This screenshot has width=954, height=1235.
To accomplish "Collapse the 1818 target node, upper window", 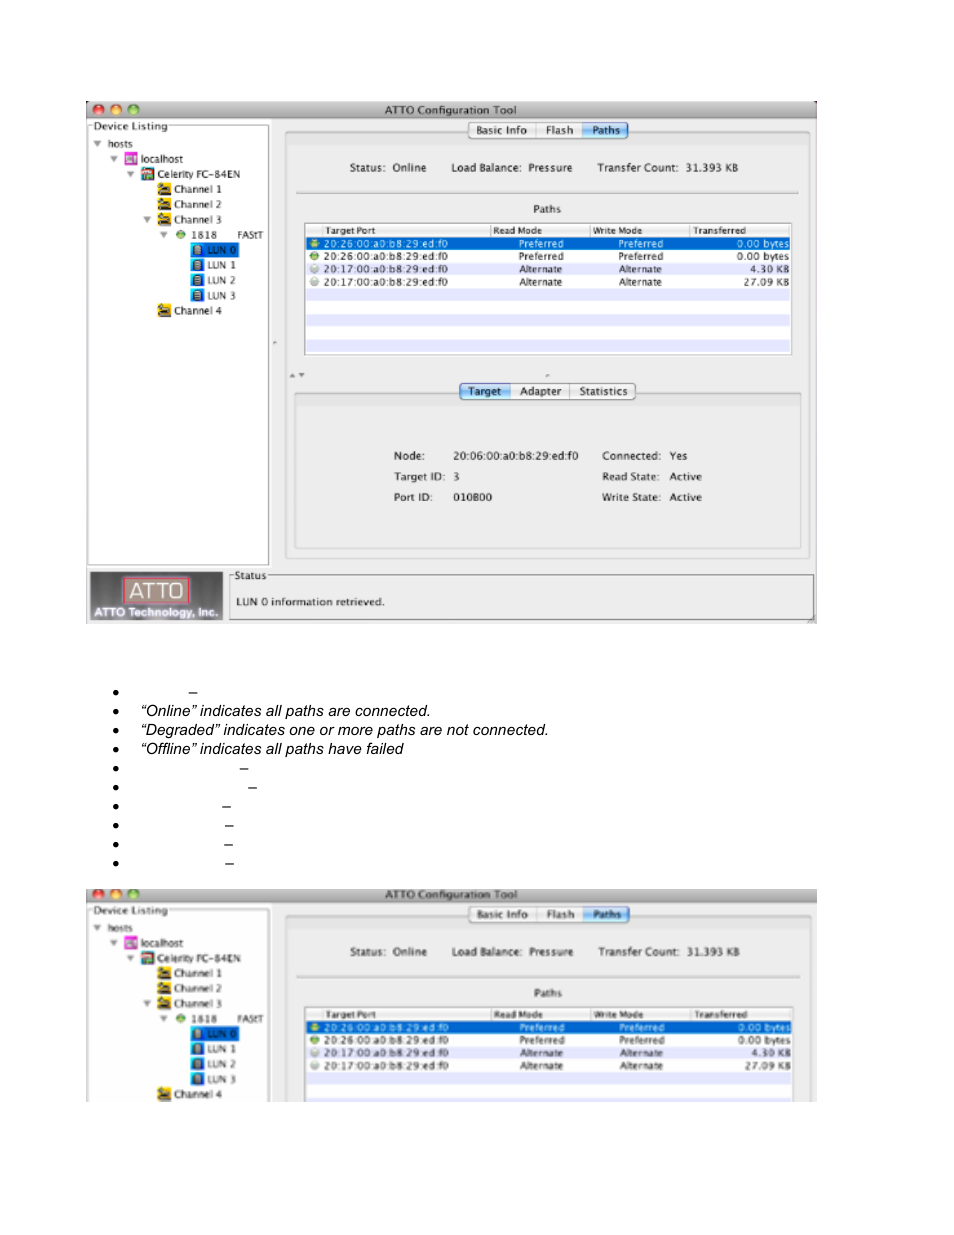I will click(164, 235).
